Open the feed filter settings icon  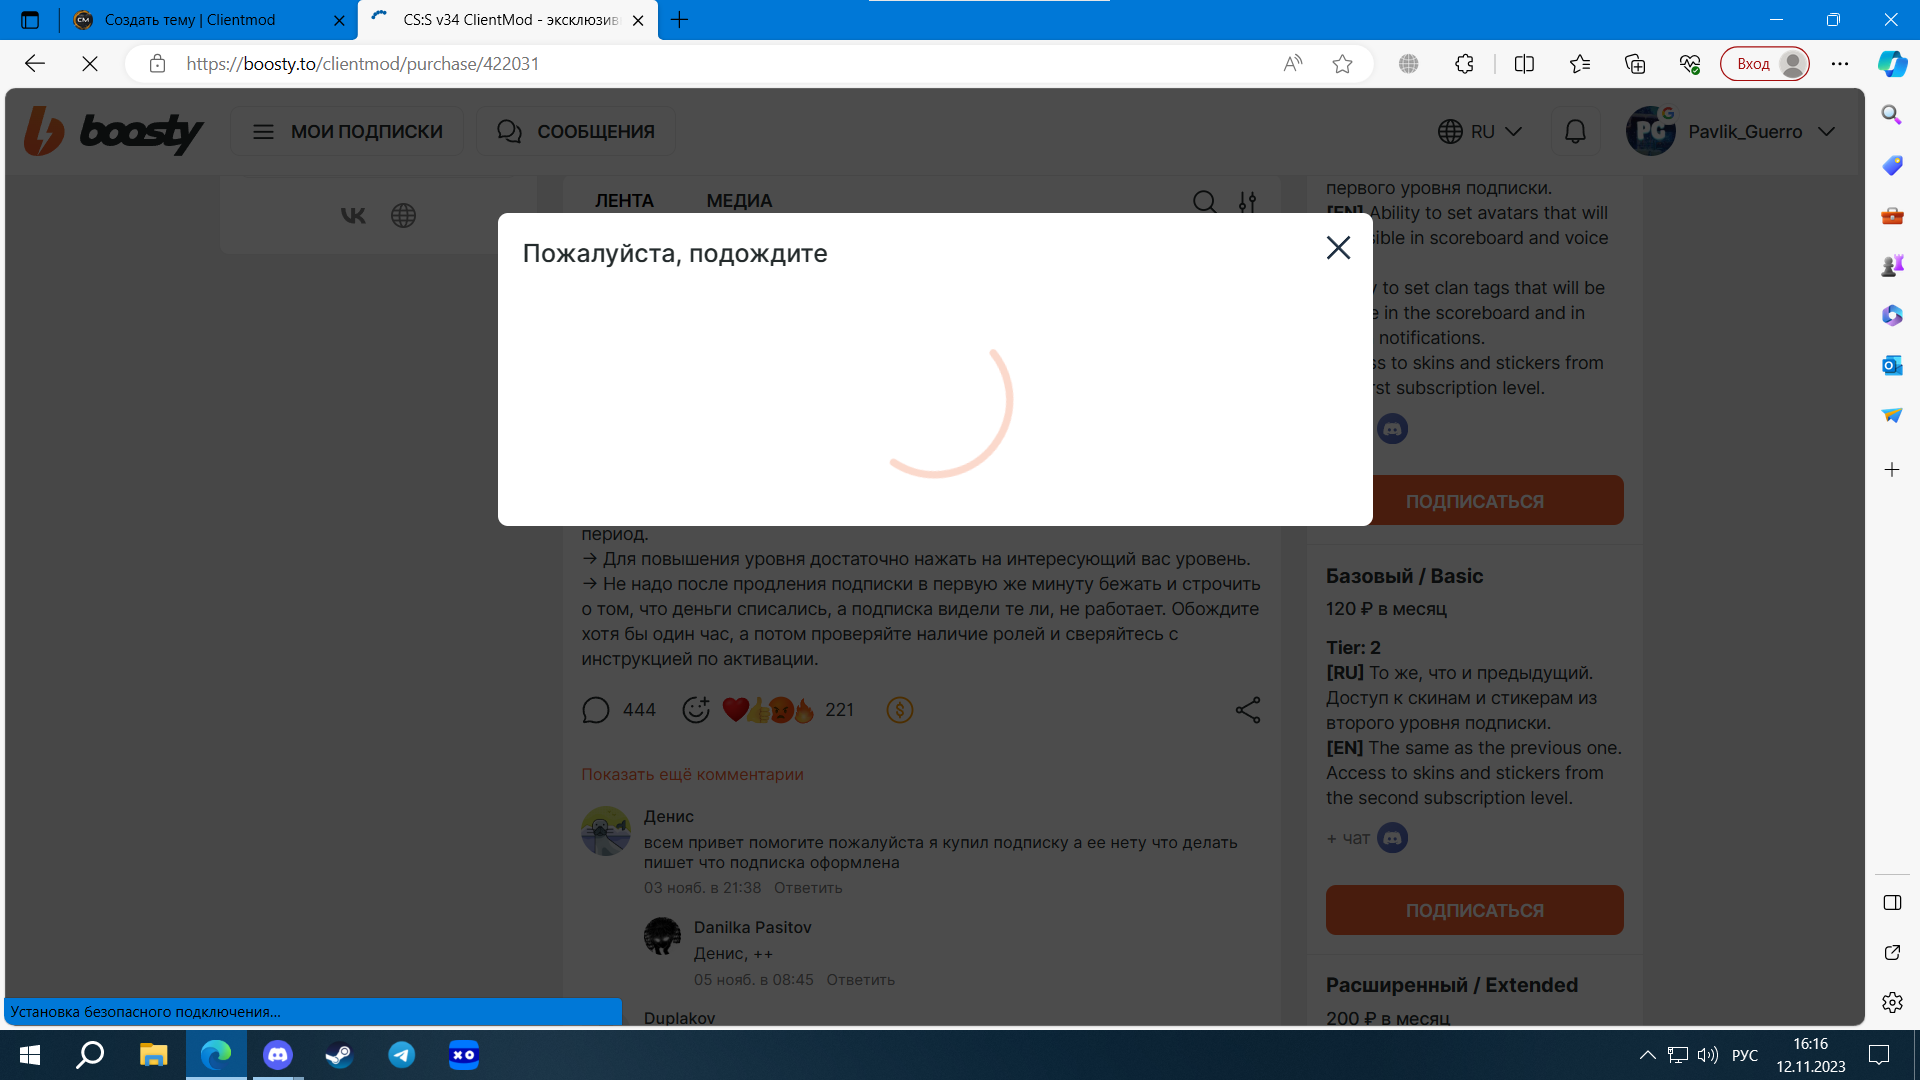[x=1247, y=202]
